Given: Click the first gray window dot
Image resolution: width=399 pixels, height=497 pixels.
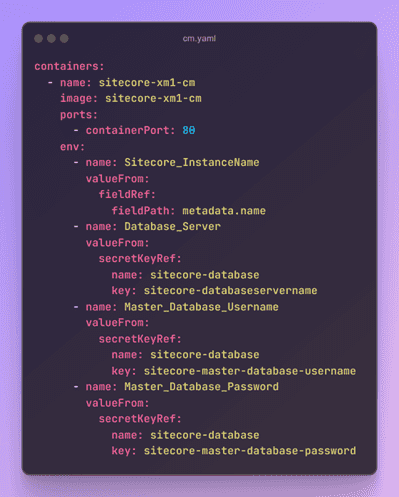Looking at the screenshot, I should (x=38, y=39).
